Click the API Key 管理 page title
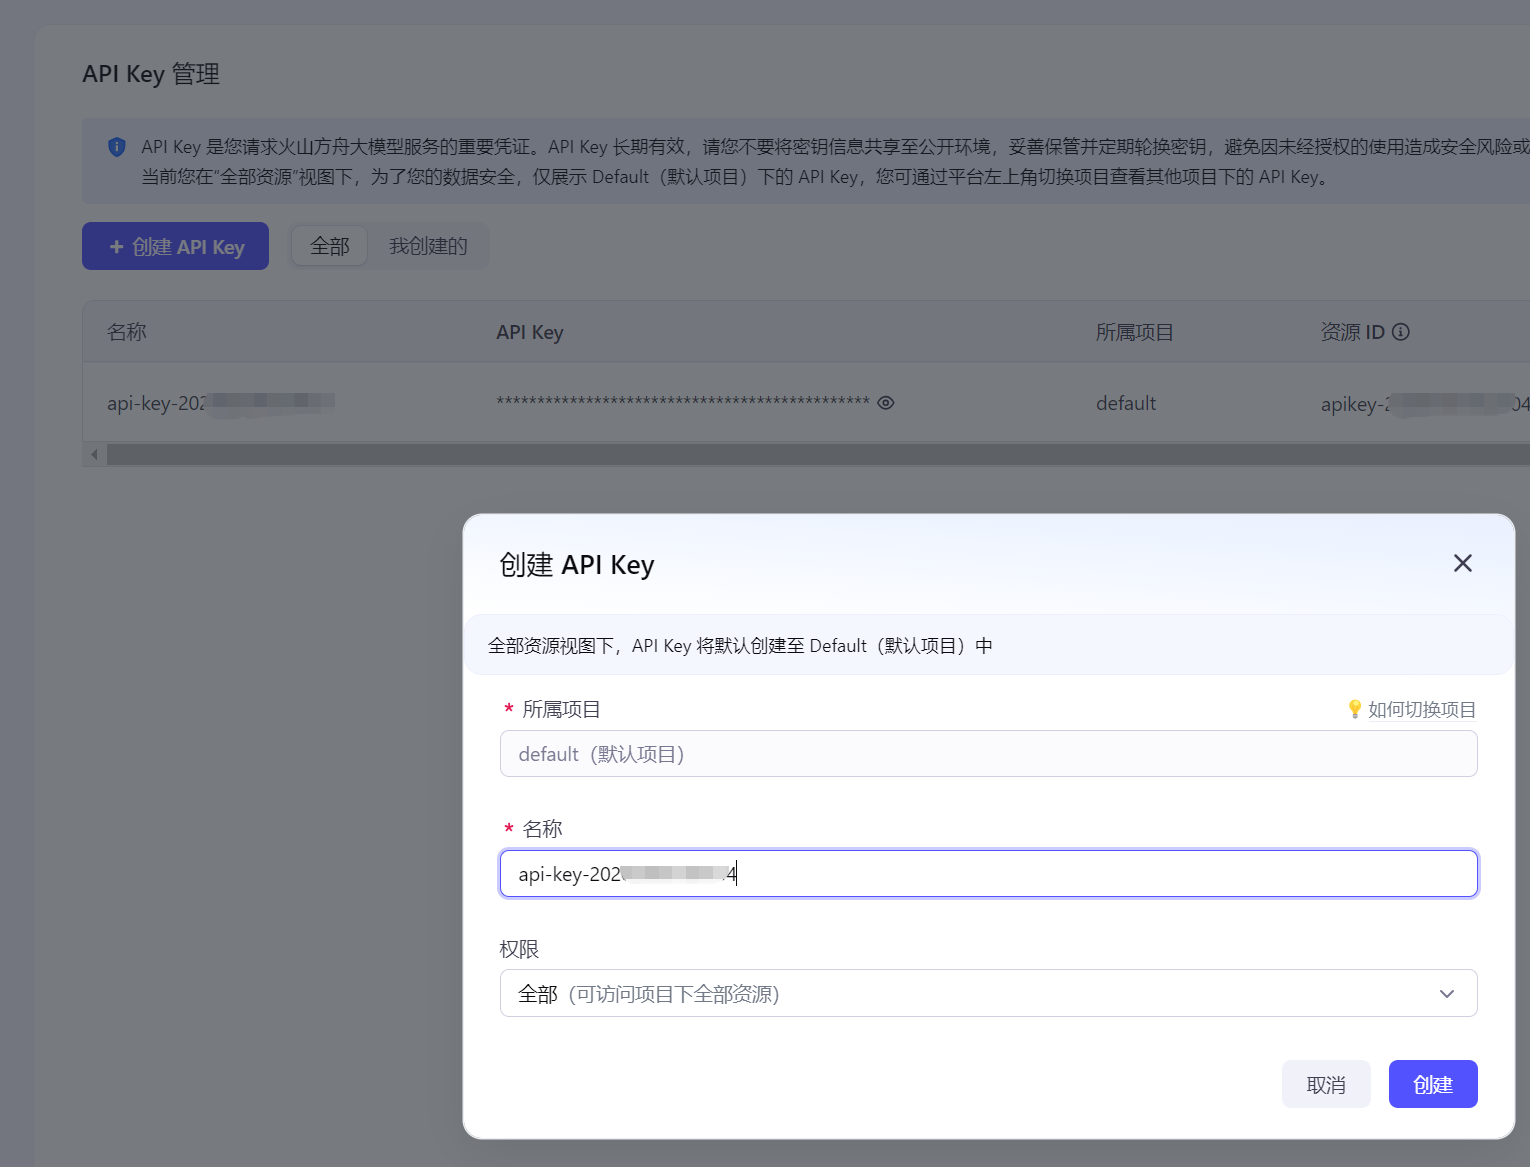This screenshot has height=1167, width=1530. tap(151, 74)
